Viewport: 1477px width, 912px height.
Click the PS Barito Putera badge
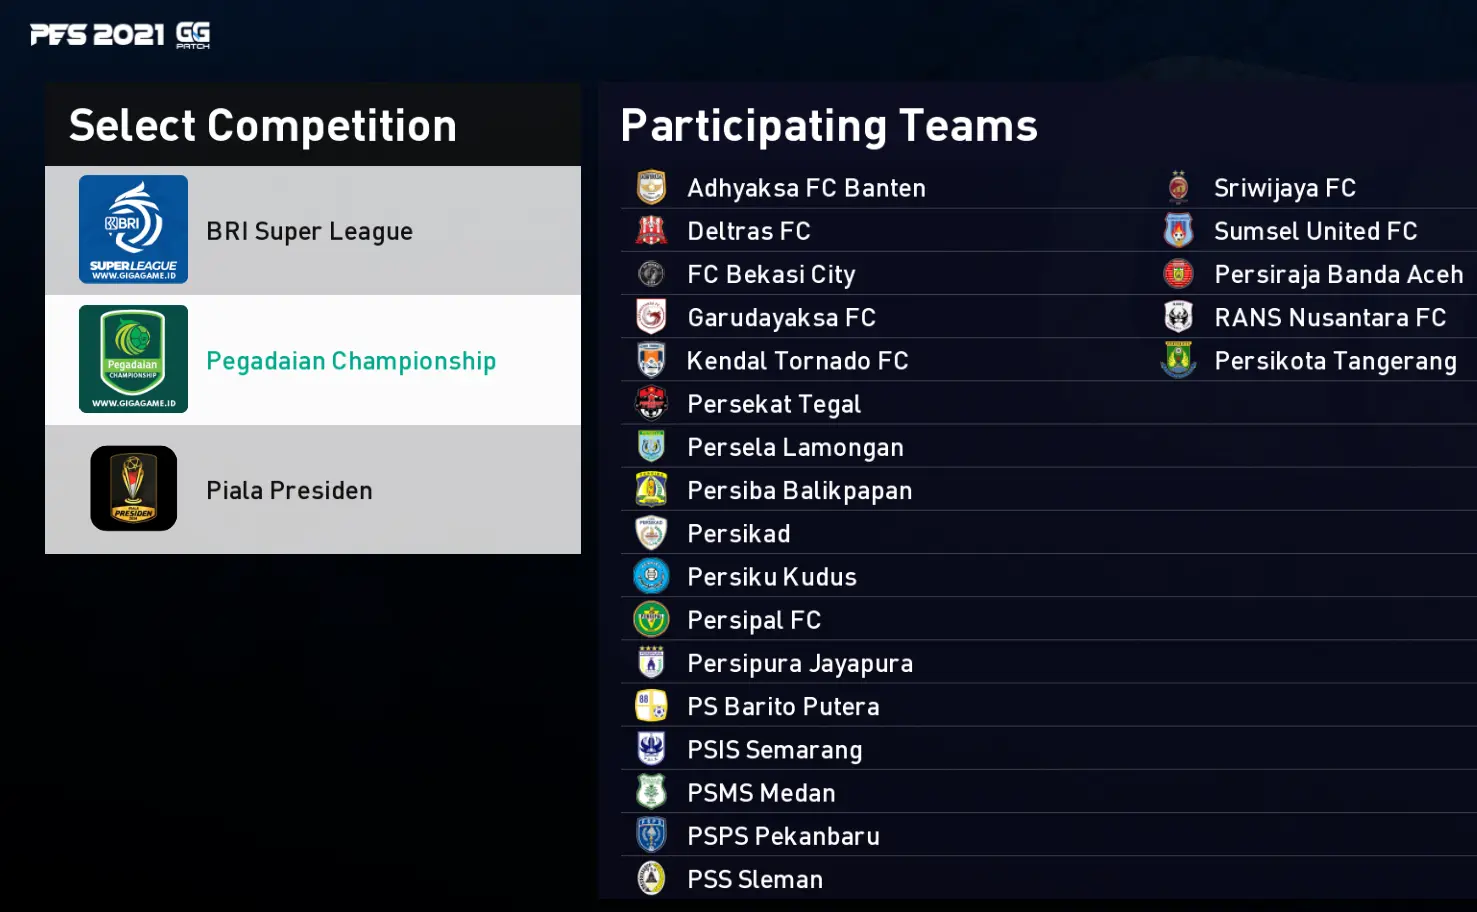650,705
